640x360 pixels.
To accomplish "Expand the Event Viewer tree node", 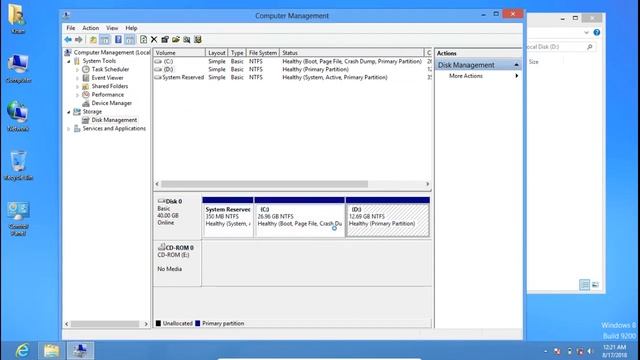I will (78, 78).
